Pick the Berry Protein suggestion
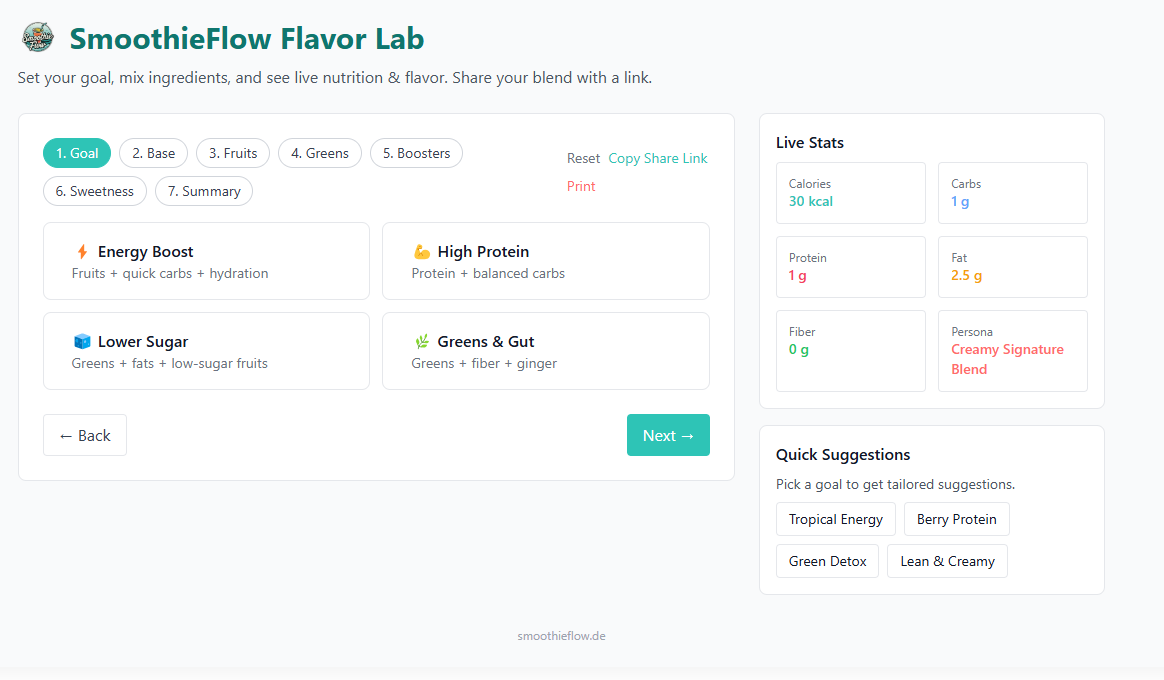This screenshot has height=680, width=1164. 957,519
